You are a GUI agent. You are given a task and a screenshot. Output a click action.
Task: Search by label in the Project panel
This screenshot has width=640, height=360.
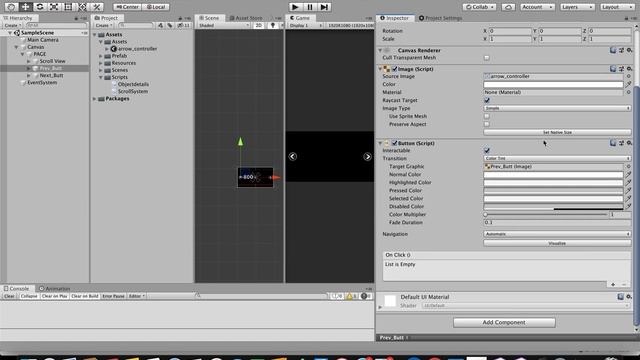pyautogui.click(x=170, y=25)
